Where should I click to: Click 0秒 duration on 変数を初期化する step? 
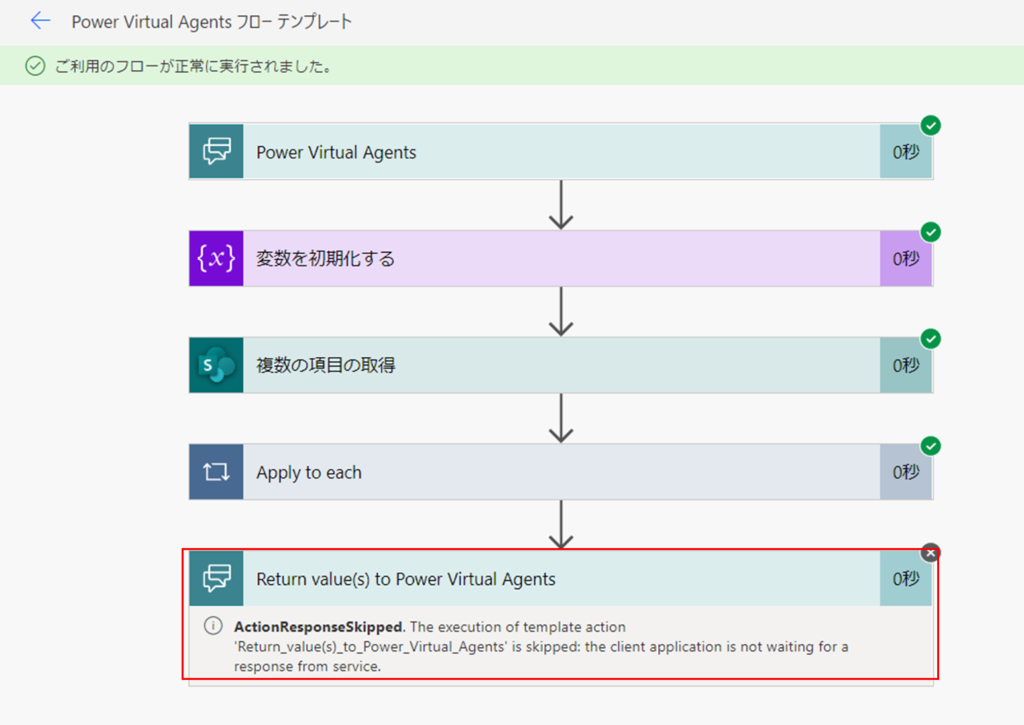pos(906,258)
